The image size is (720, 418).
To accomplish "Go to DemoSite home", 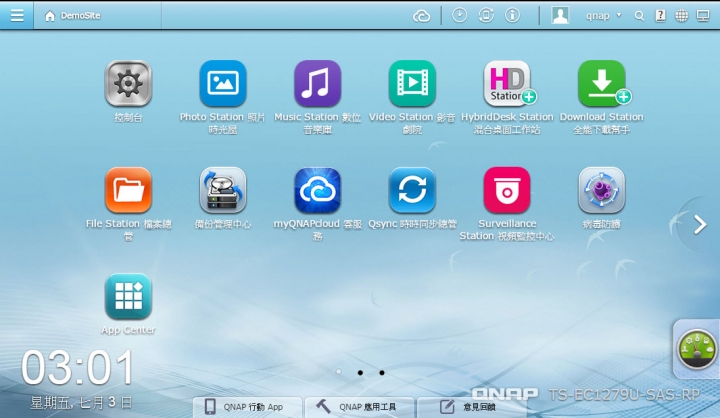I will point(72,16).
